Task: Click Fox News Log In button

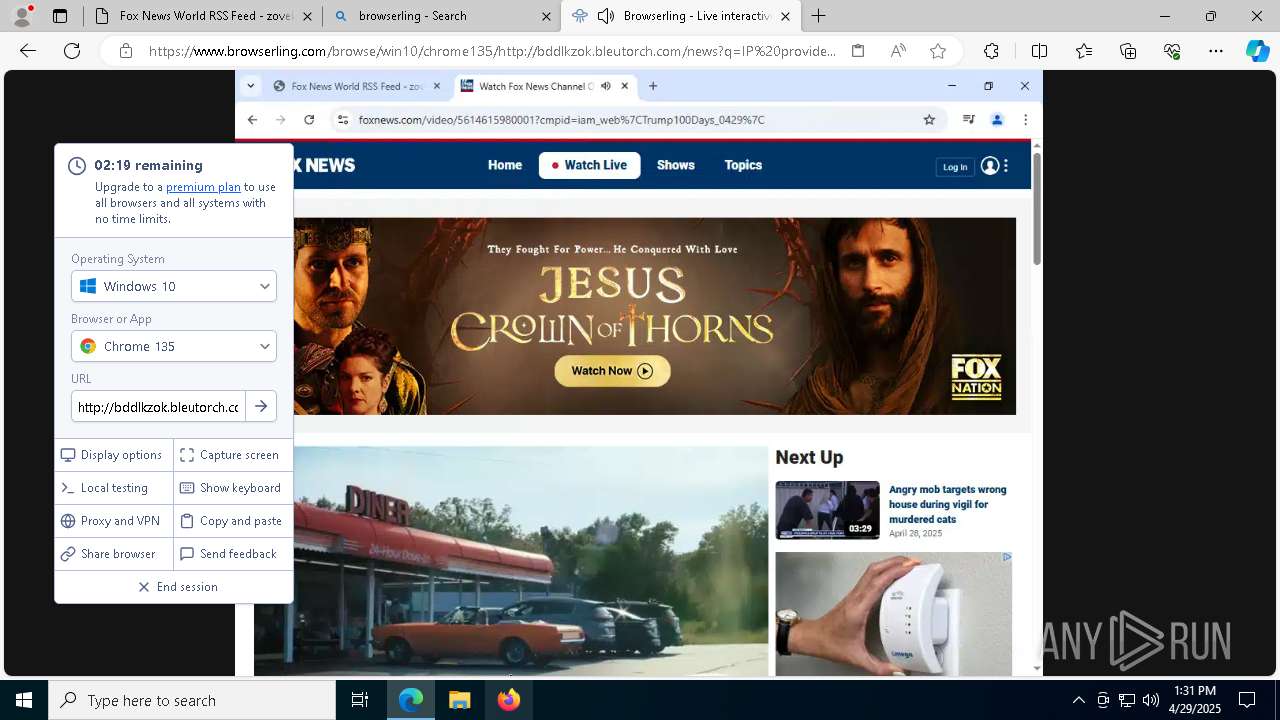Action: click(955, 167)
